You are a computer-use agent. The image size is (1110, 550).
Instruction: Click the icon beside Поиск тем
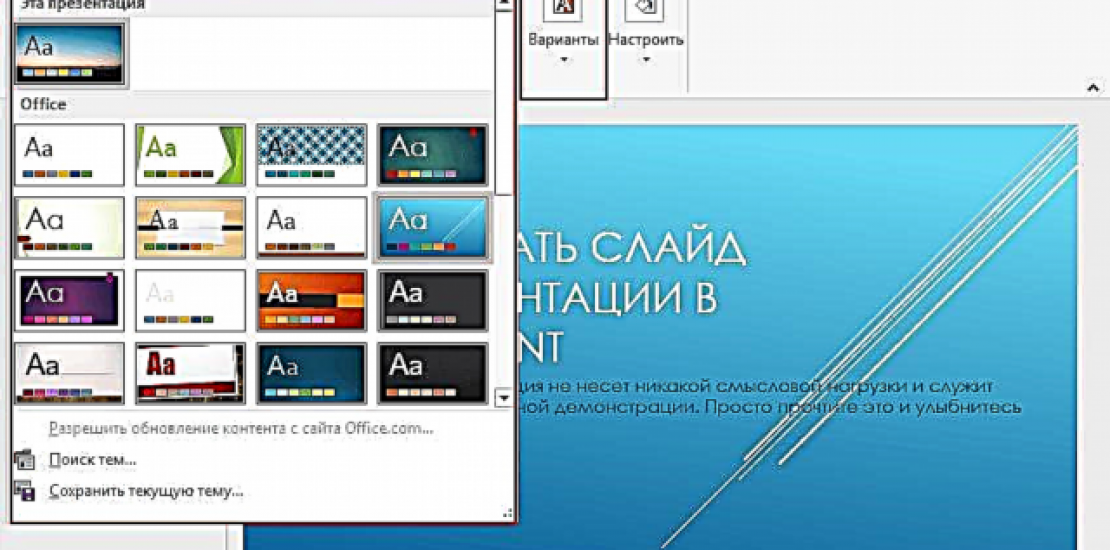coord(25,460)
